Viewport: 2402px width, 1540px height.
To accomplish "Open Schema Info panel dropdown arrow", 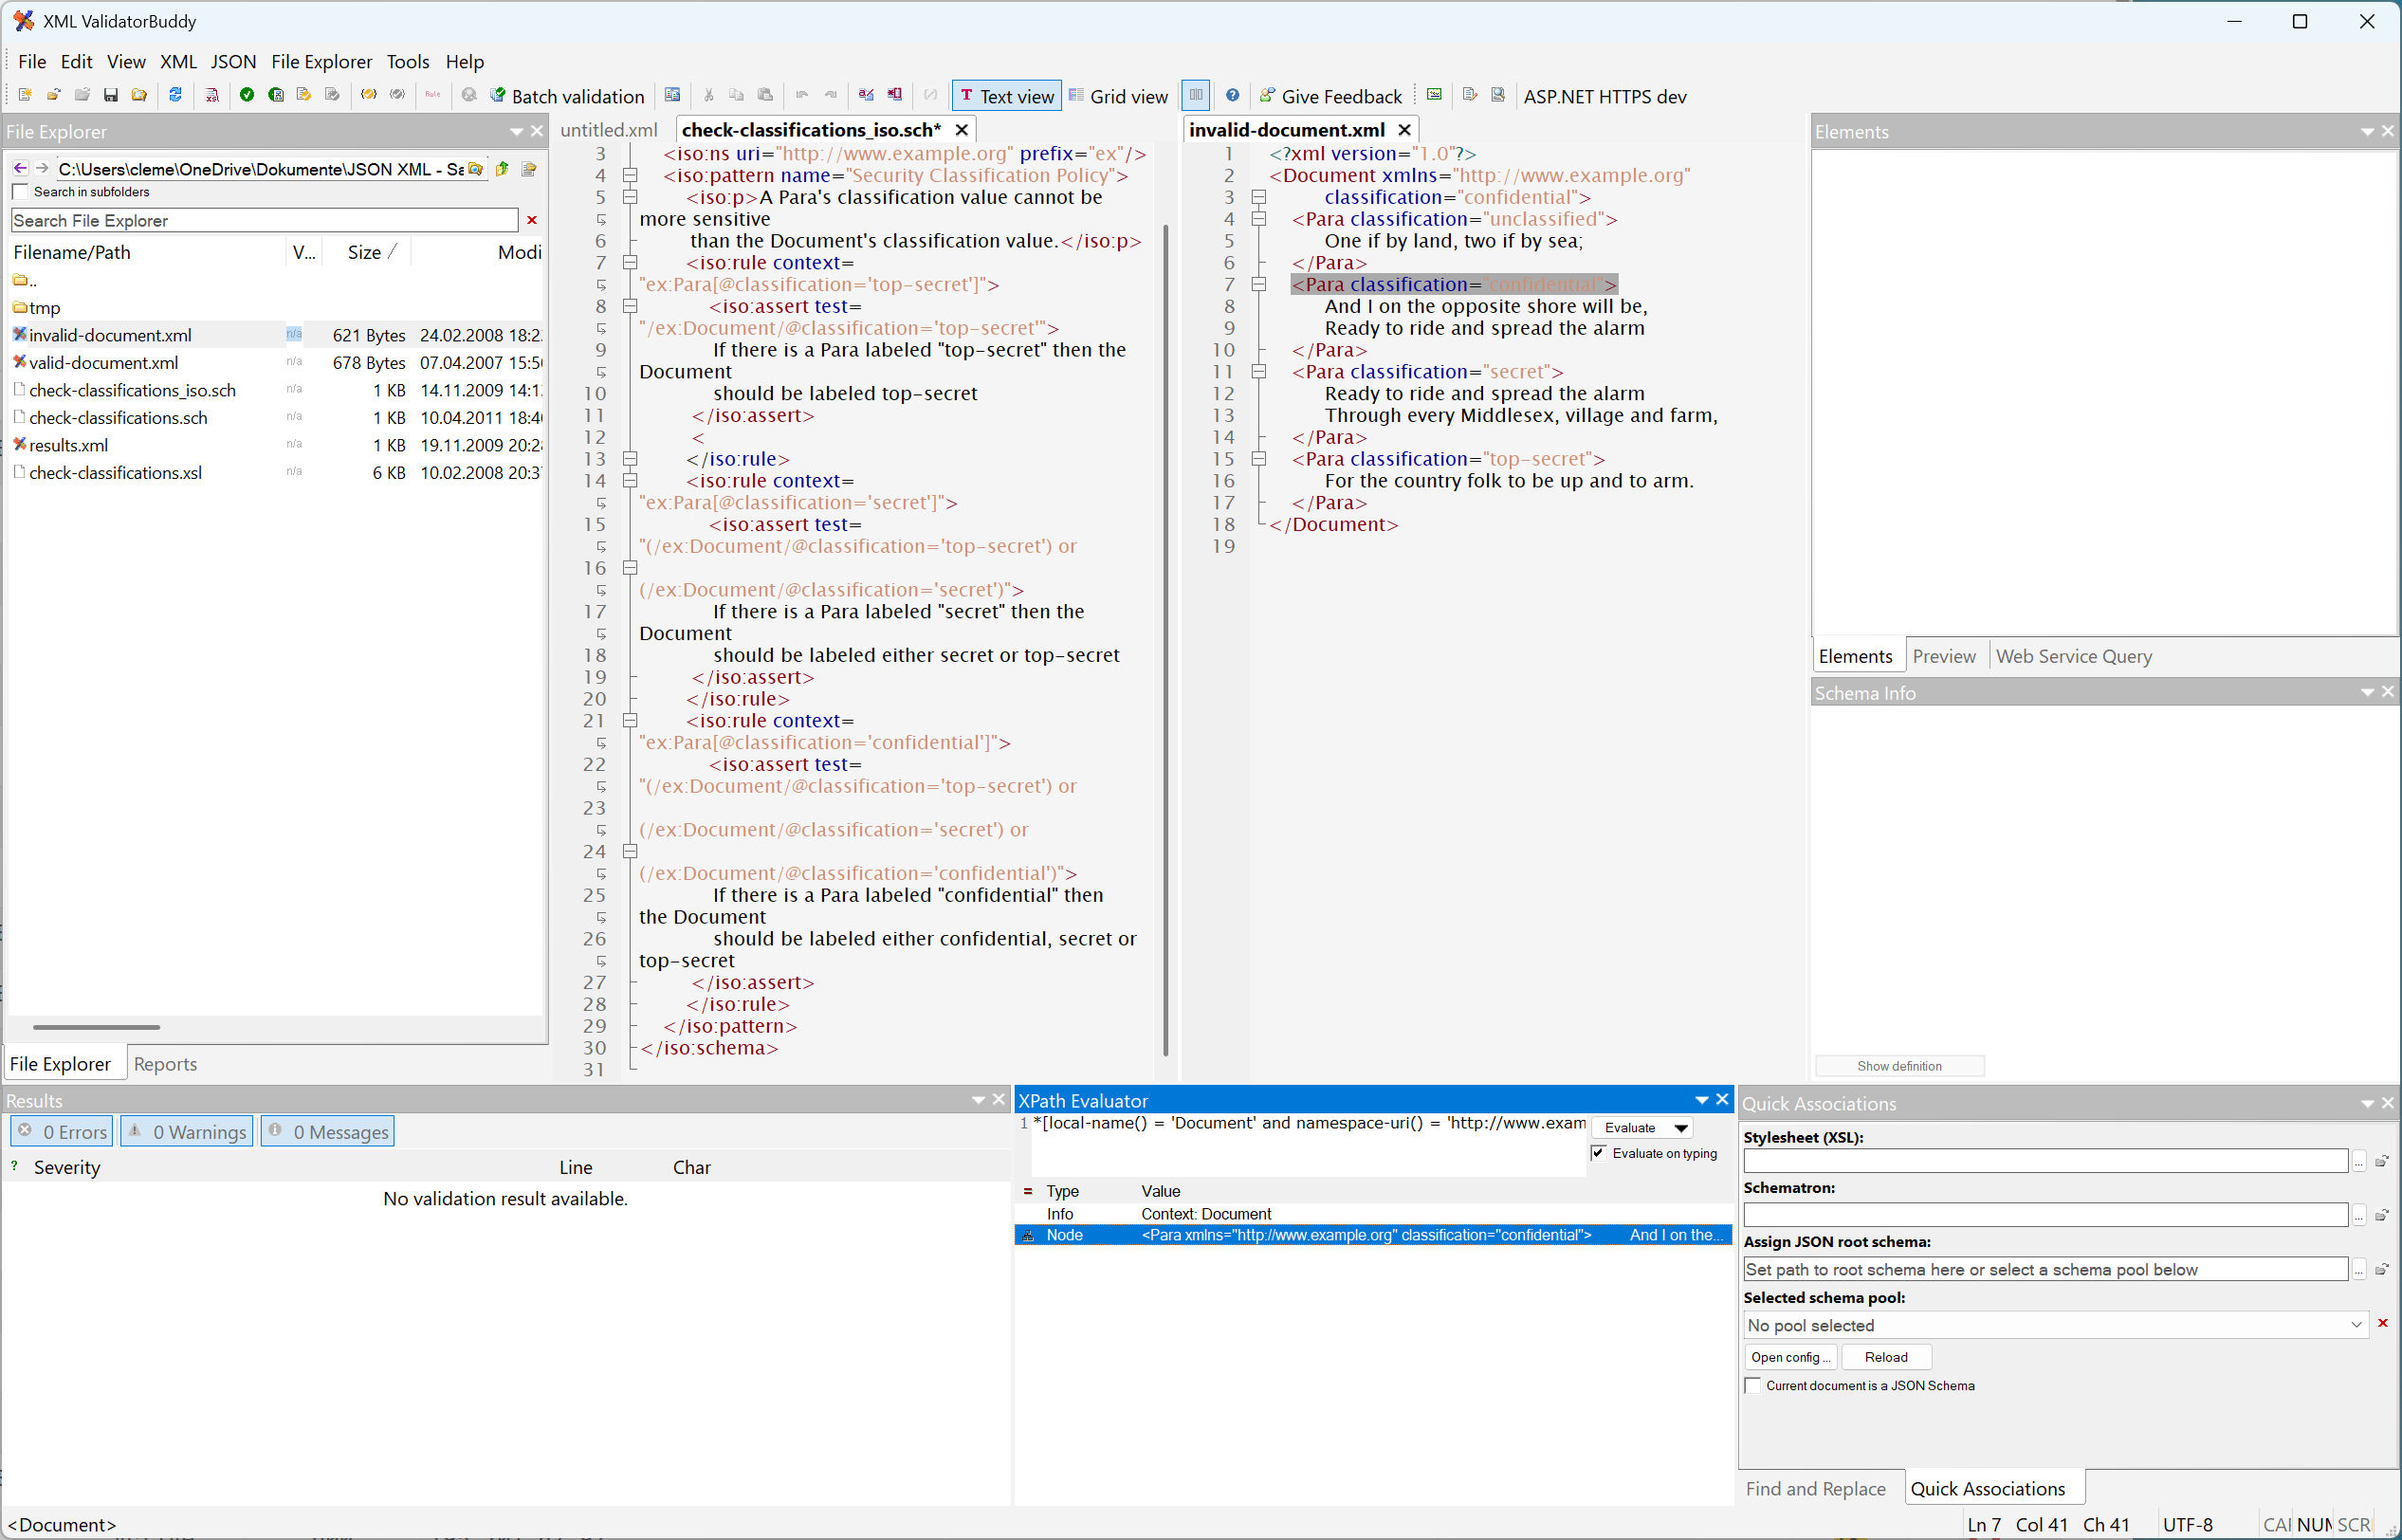I will coord(2367,692).
